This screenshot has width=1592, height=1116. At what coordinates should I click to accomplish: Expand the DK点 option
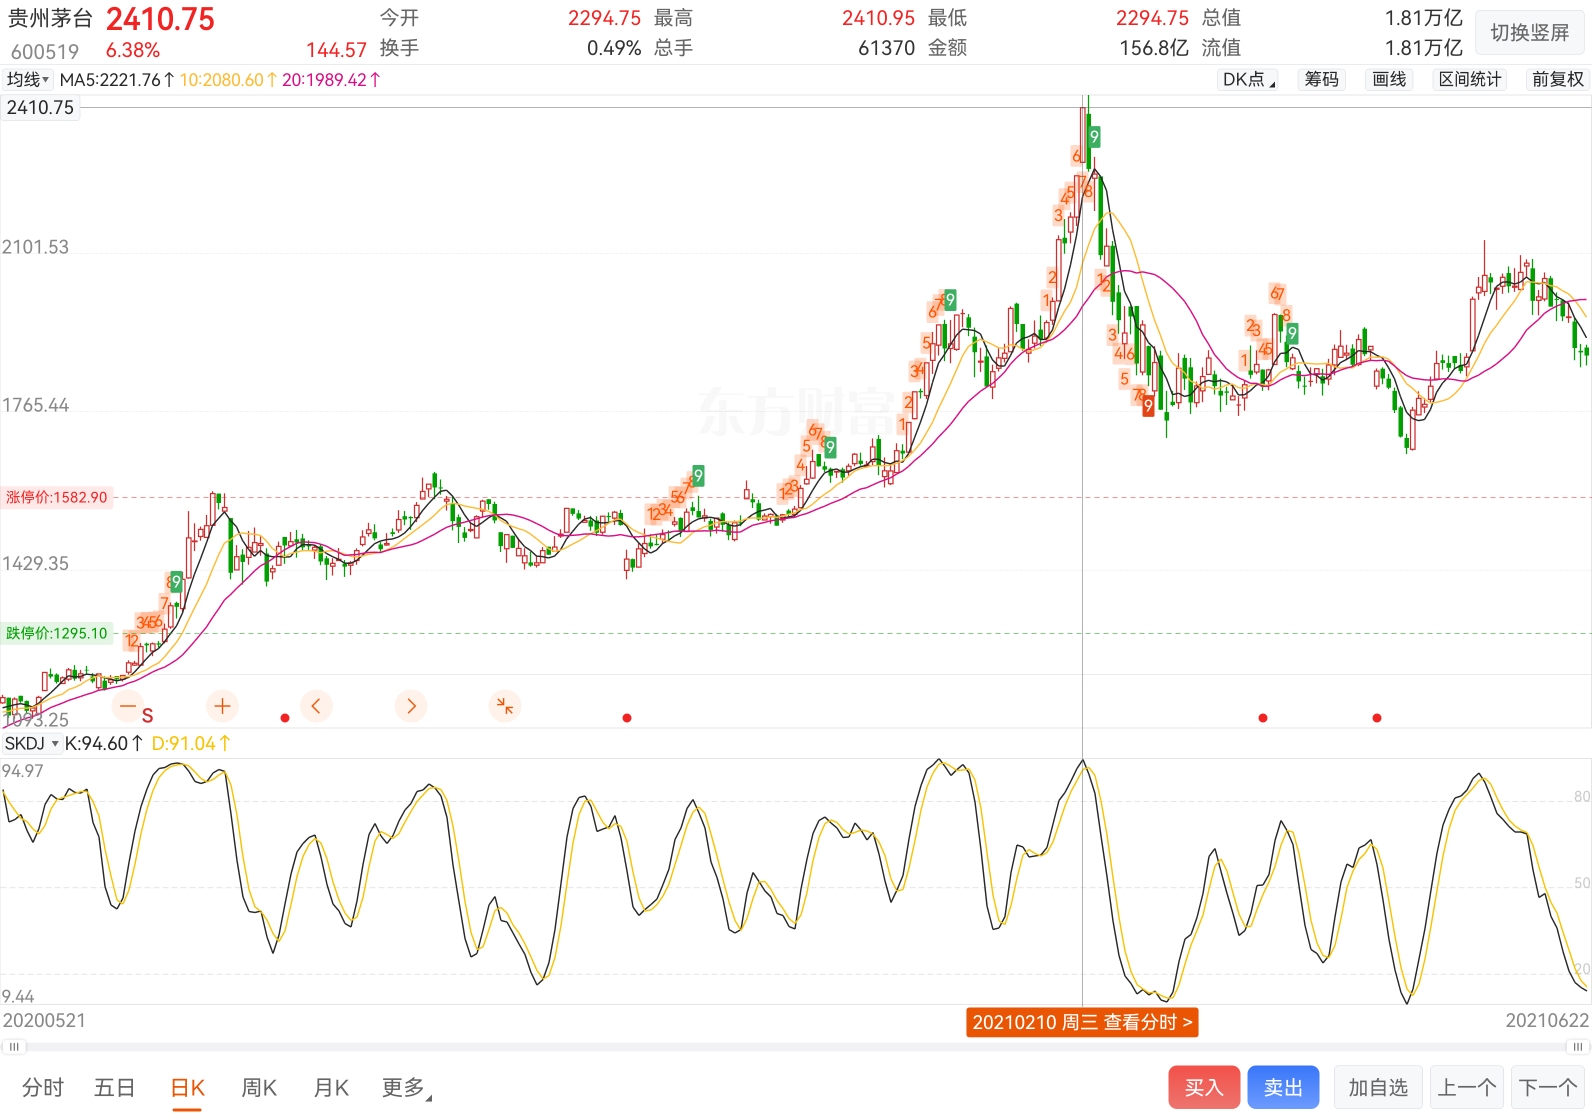[x=1248, y=79]
